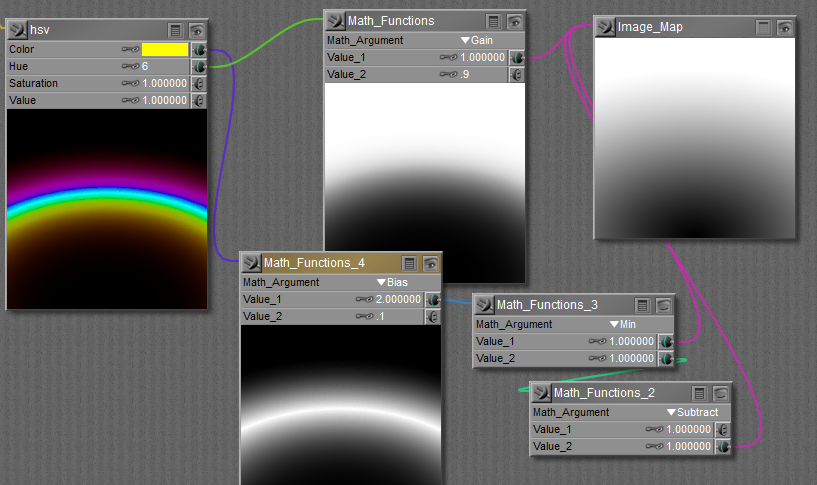Toggle the hsv node preview eye
The height and width of the screenshot is (485, 817).
tap(196, 30)
